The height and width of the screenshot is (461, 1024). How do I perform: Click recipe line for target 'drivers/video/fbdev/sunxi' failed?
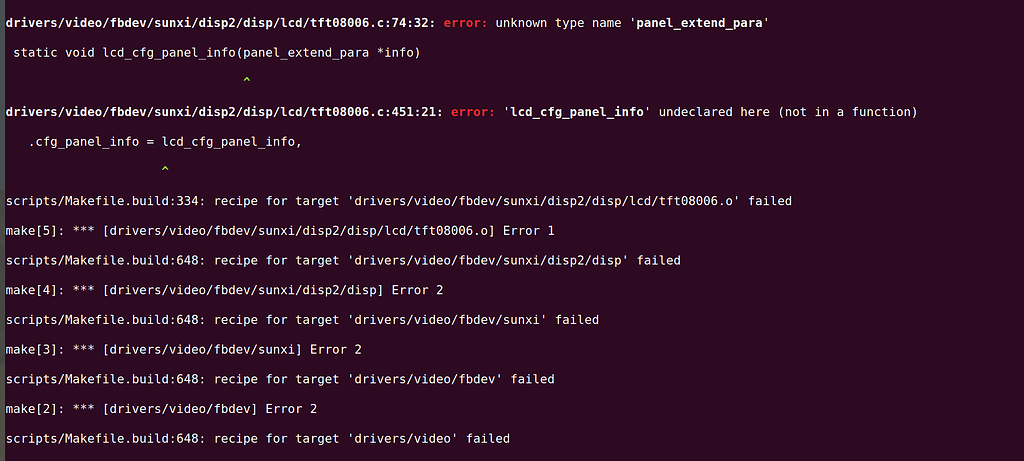tap(302, 320)
